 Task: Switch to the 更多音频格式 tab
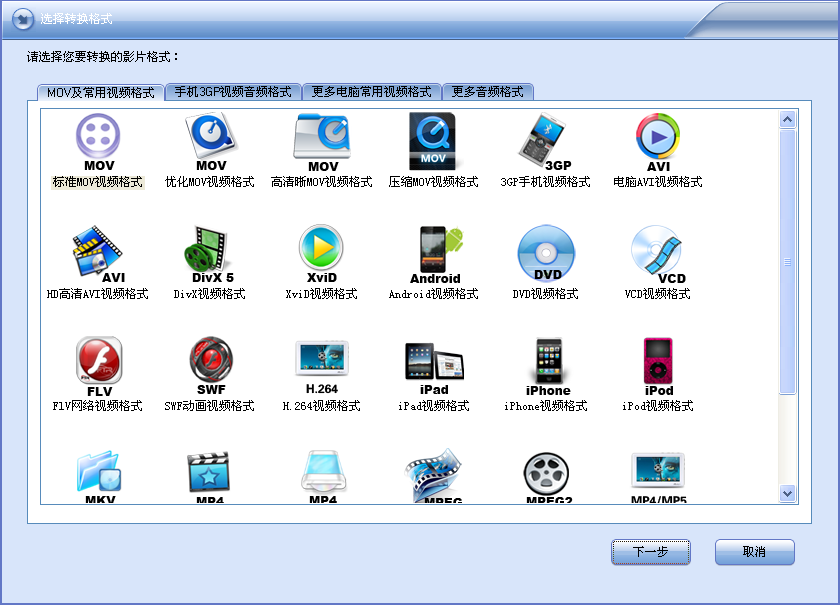click(x=487, y=91)
